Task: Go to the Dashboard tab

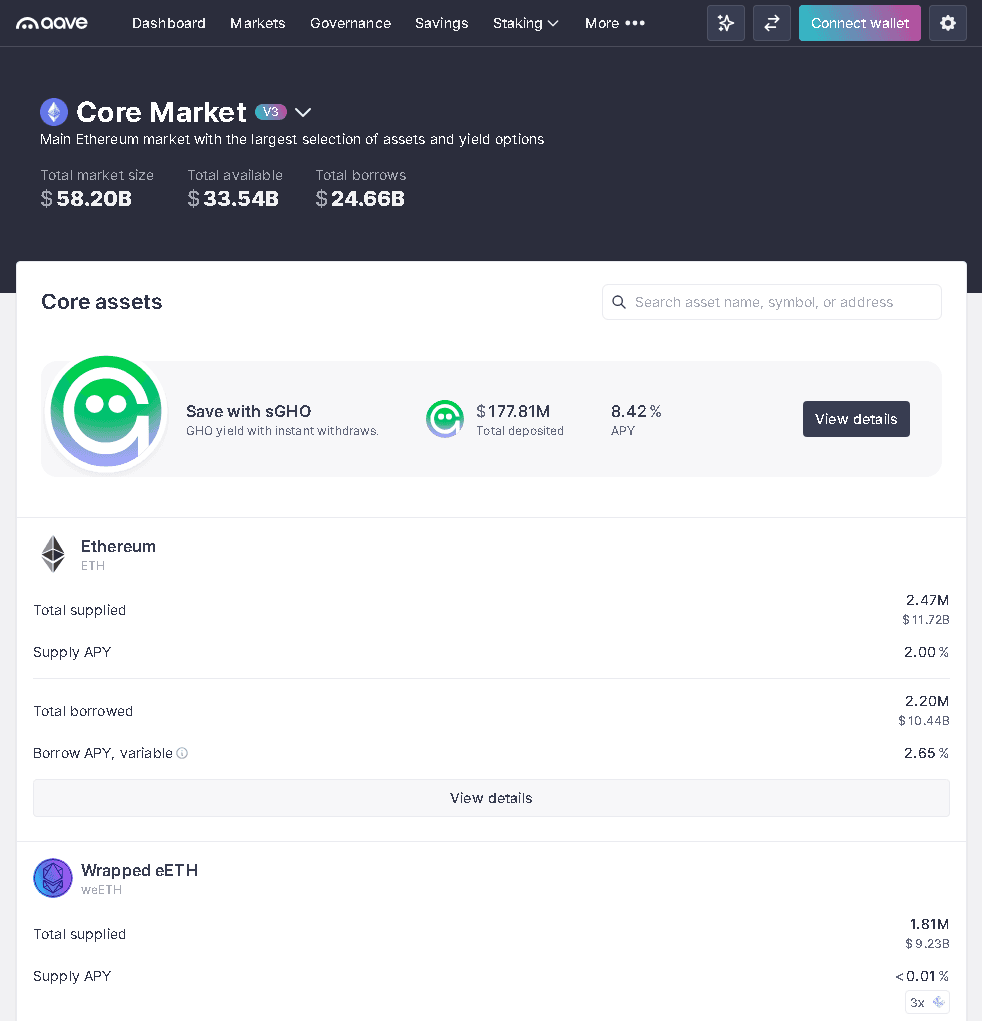Action: (169, 23)
